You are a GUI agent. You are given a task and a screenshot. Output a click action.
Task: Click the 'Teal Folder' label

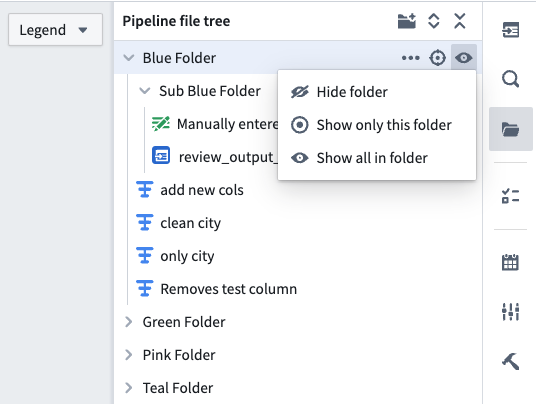(x=178, y=388)
